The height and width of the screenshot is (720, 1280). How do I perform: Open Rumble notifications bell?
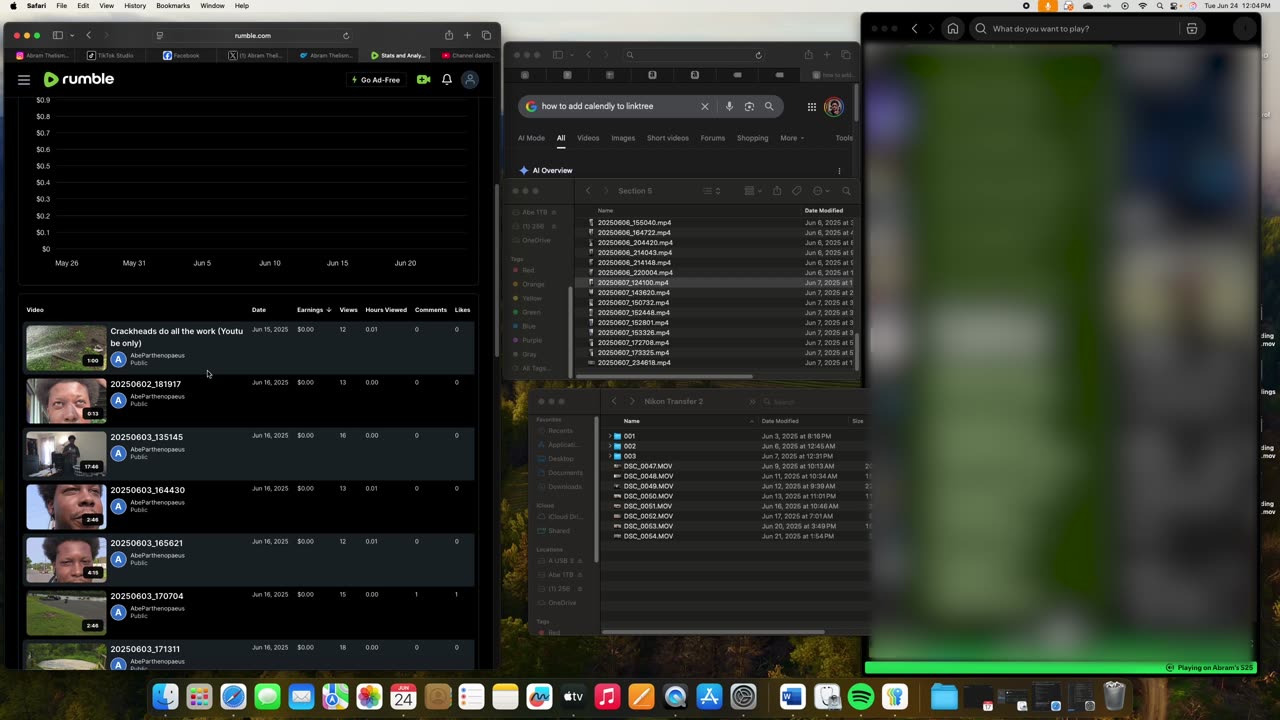447,80
